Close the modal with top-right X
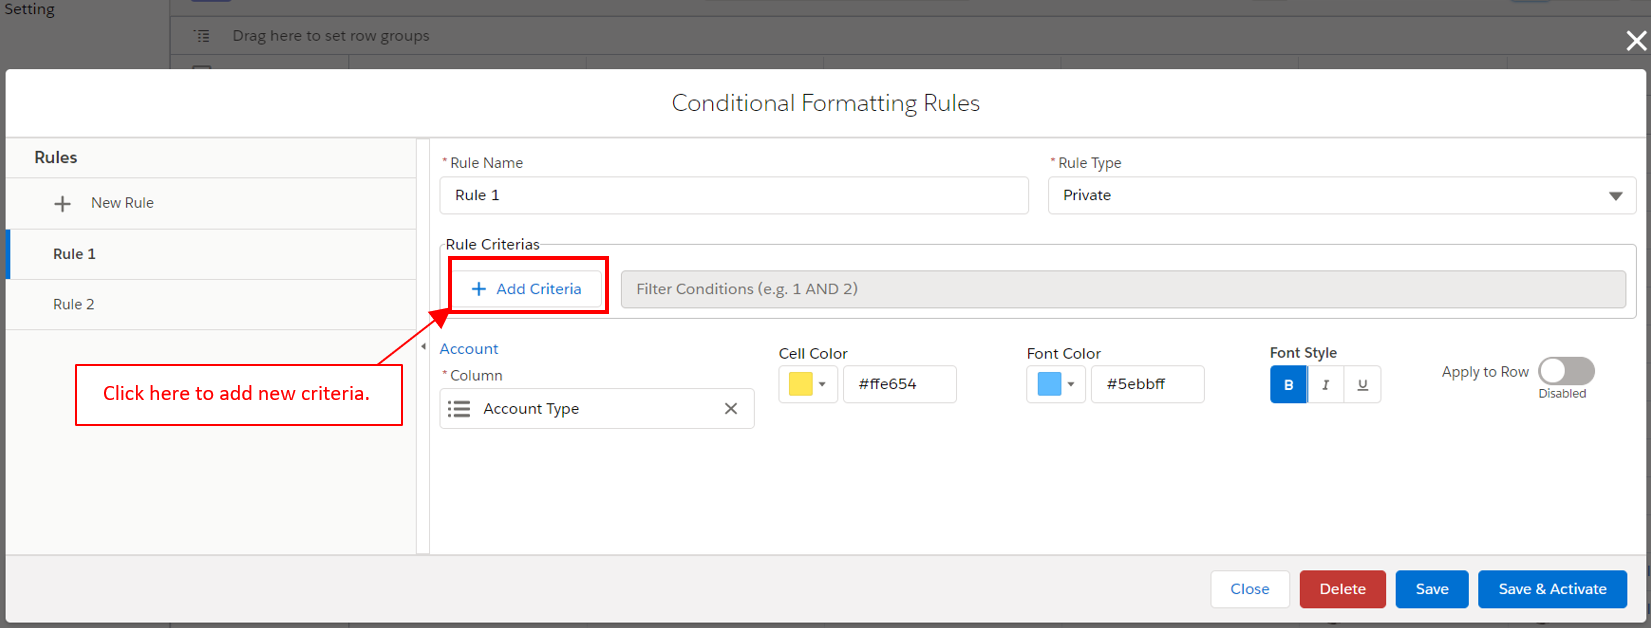The image size is (1651, 628). (1636, 41)
